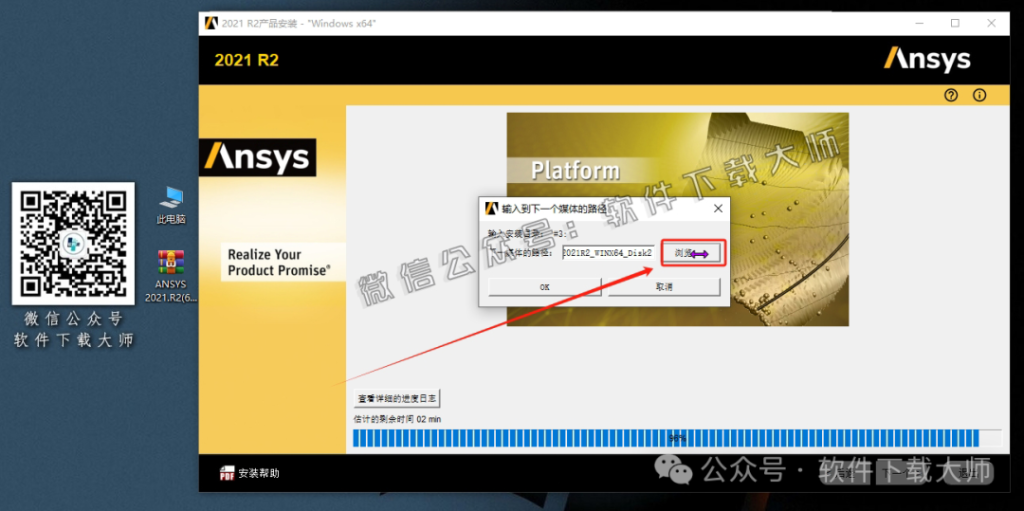The width and height of the screenshot is (1024, 511).
Task: Click 取消 in the media path dialog
Action: click(x=664, y=287)
